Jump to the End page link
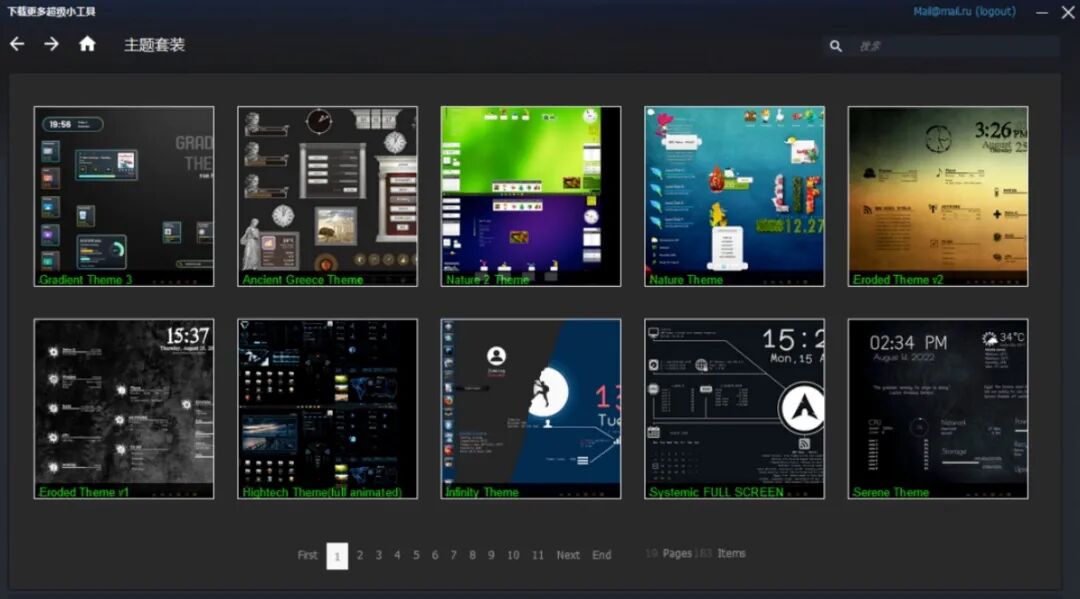This screenshot has width=1080, height=599. click(601, 555)
